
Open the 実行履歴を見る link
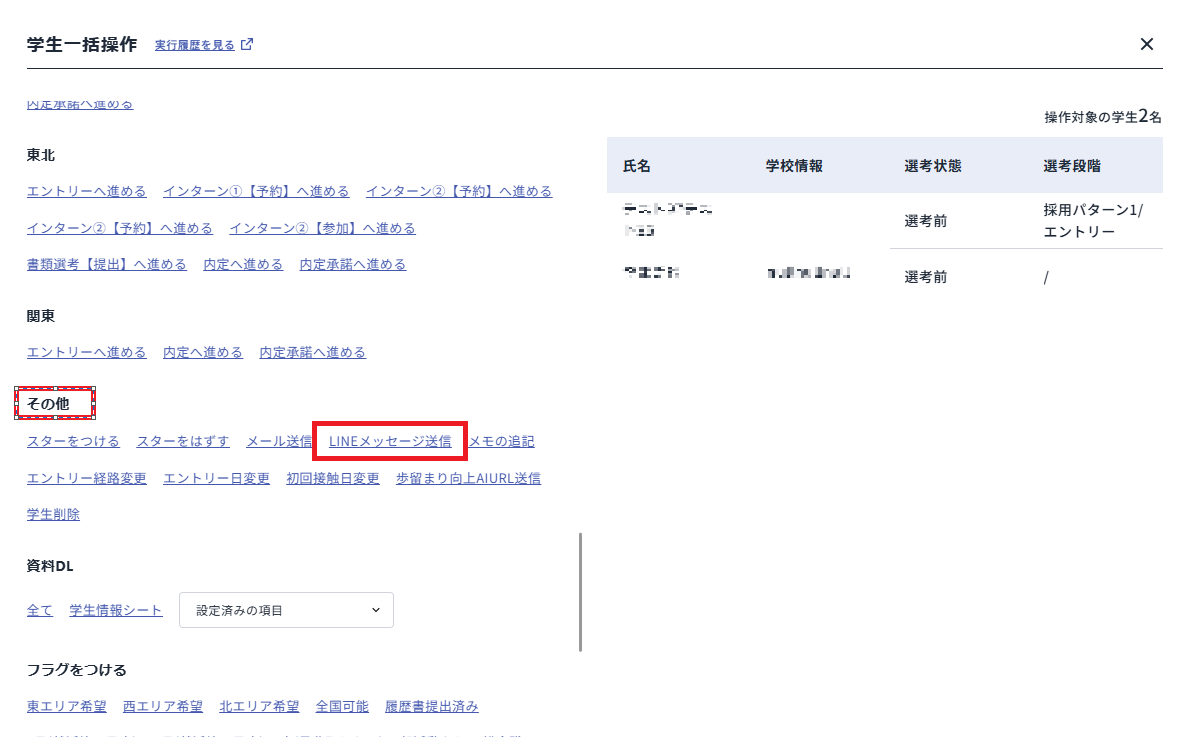[194, 45]
